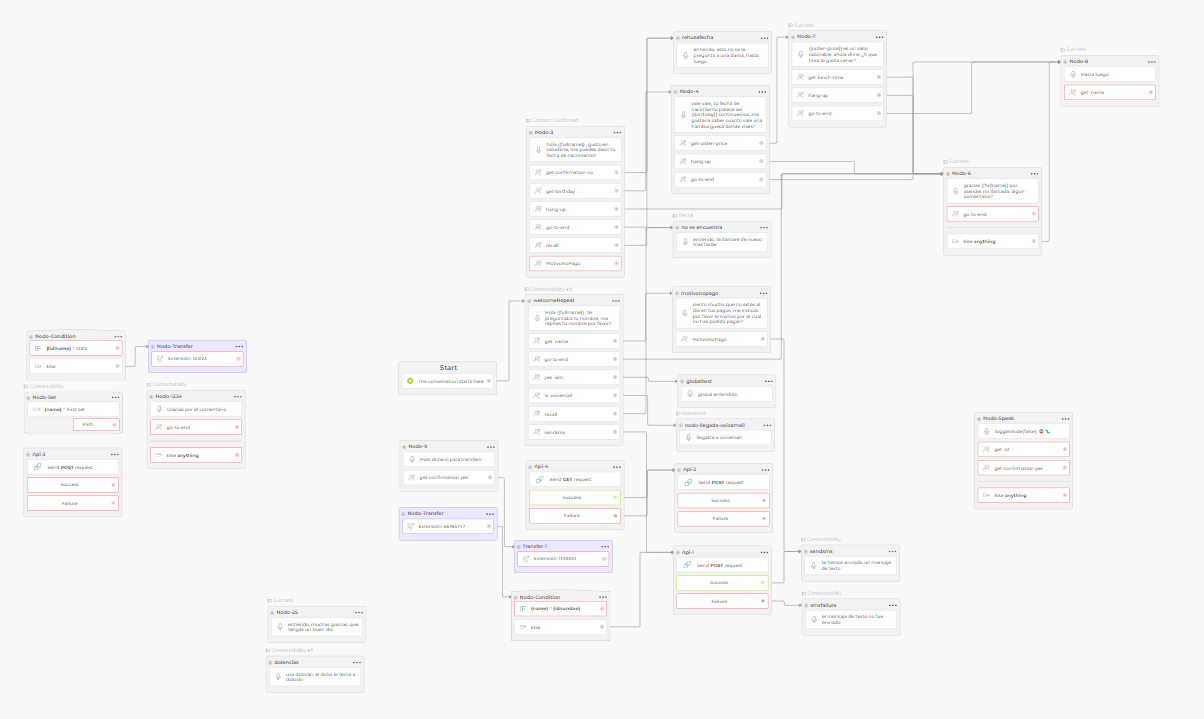Click the phone icon in Transfer-1 extension row
Screen dimensions: 1204x719
tap(525, 558)
